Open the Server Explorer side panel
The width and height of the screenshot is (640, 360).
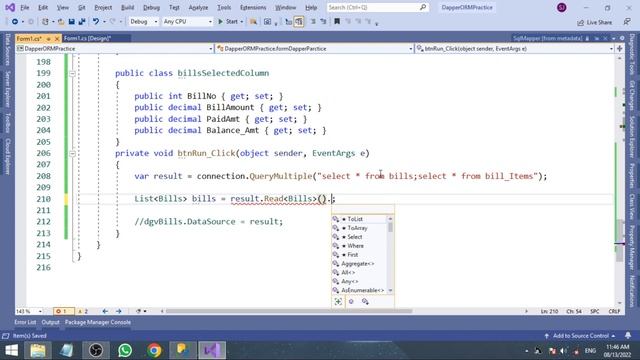[x=7, y=89]
